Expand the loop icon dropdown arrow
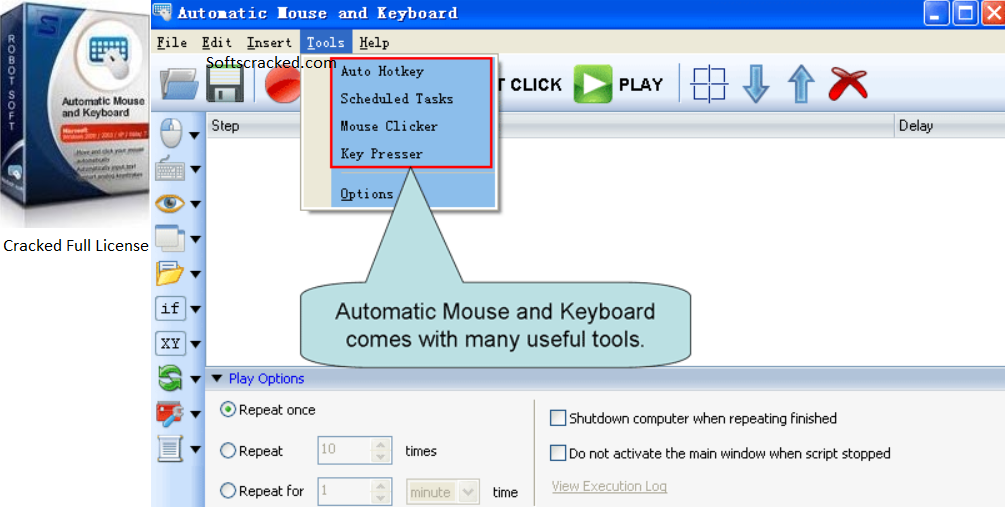 click(x=195, y=379)
